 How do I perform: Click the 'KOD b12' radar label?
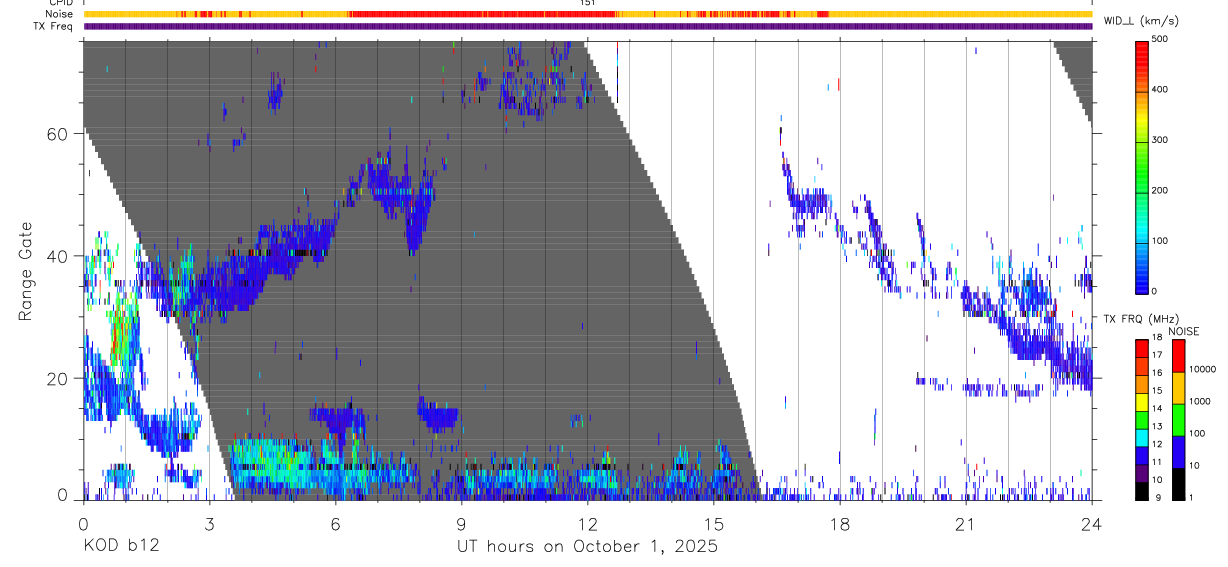120,547
